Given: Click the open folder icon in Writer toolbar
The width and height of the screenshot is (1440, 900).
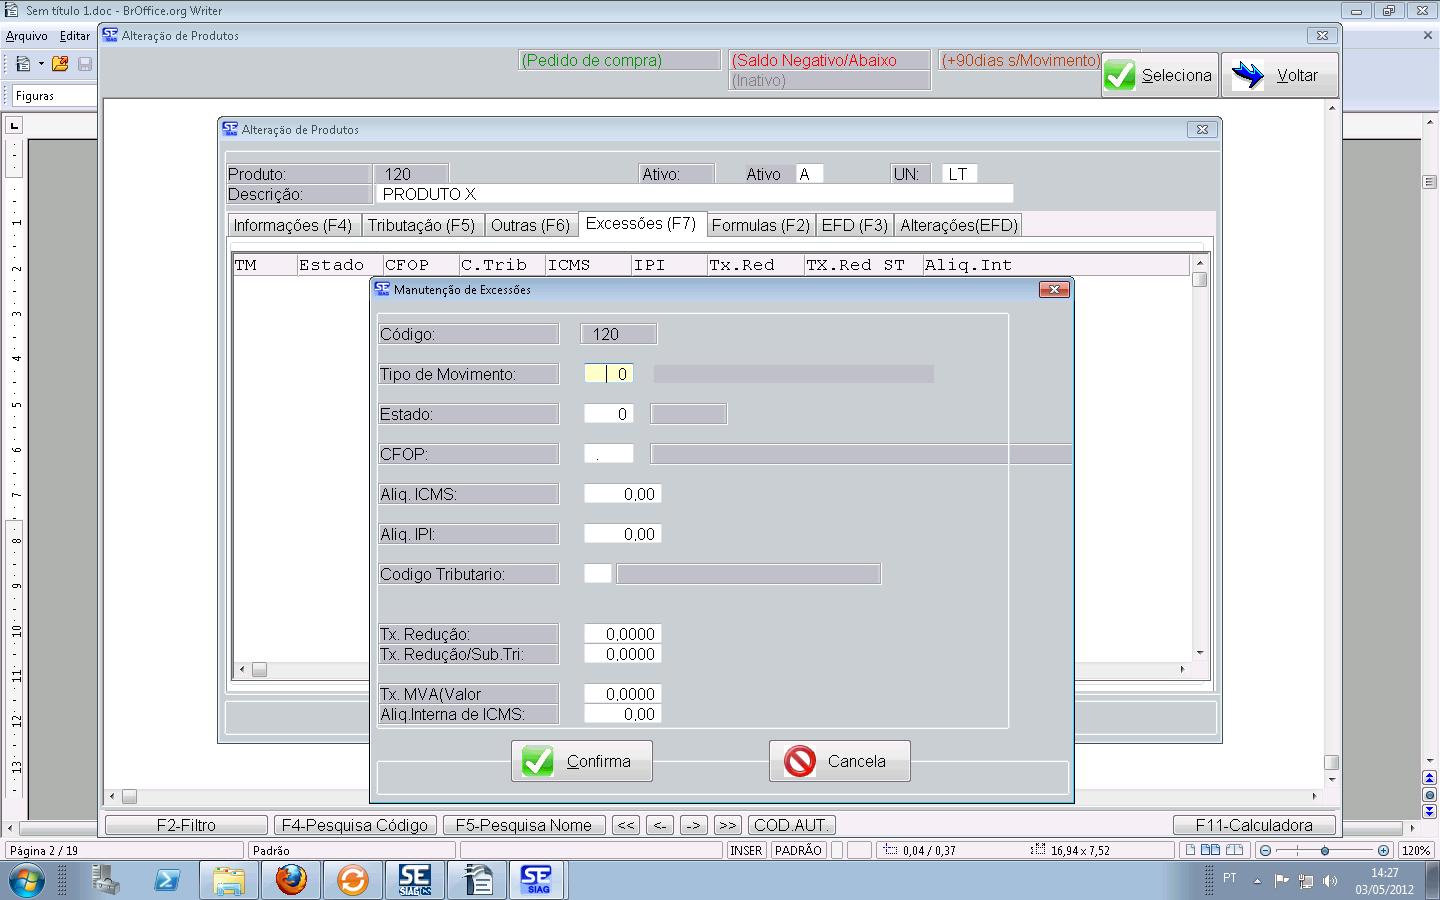Looking at the screenshot, I should click(x=60, y=64).
